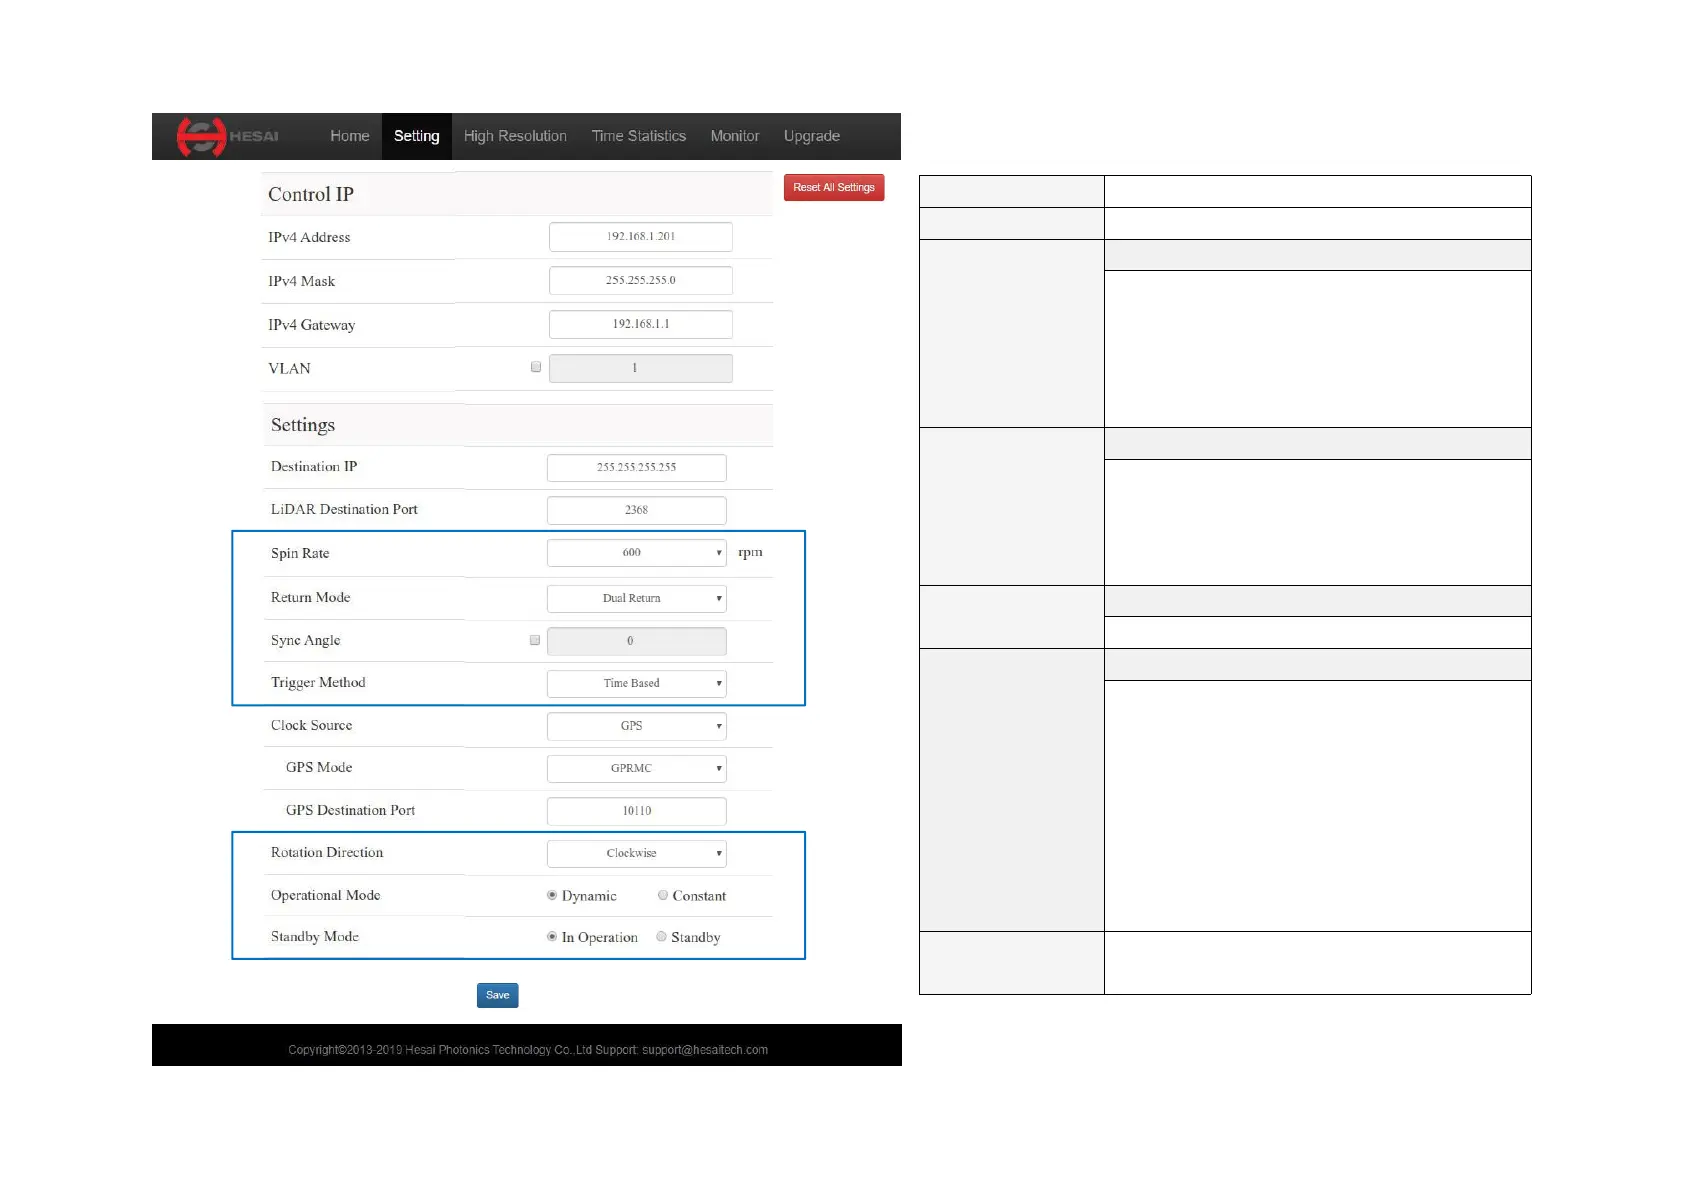Click the Destination IP input field

[637, 467]
